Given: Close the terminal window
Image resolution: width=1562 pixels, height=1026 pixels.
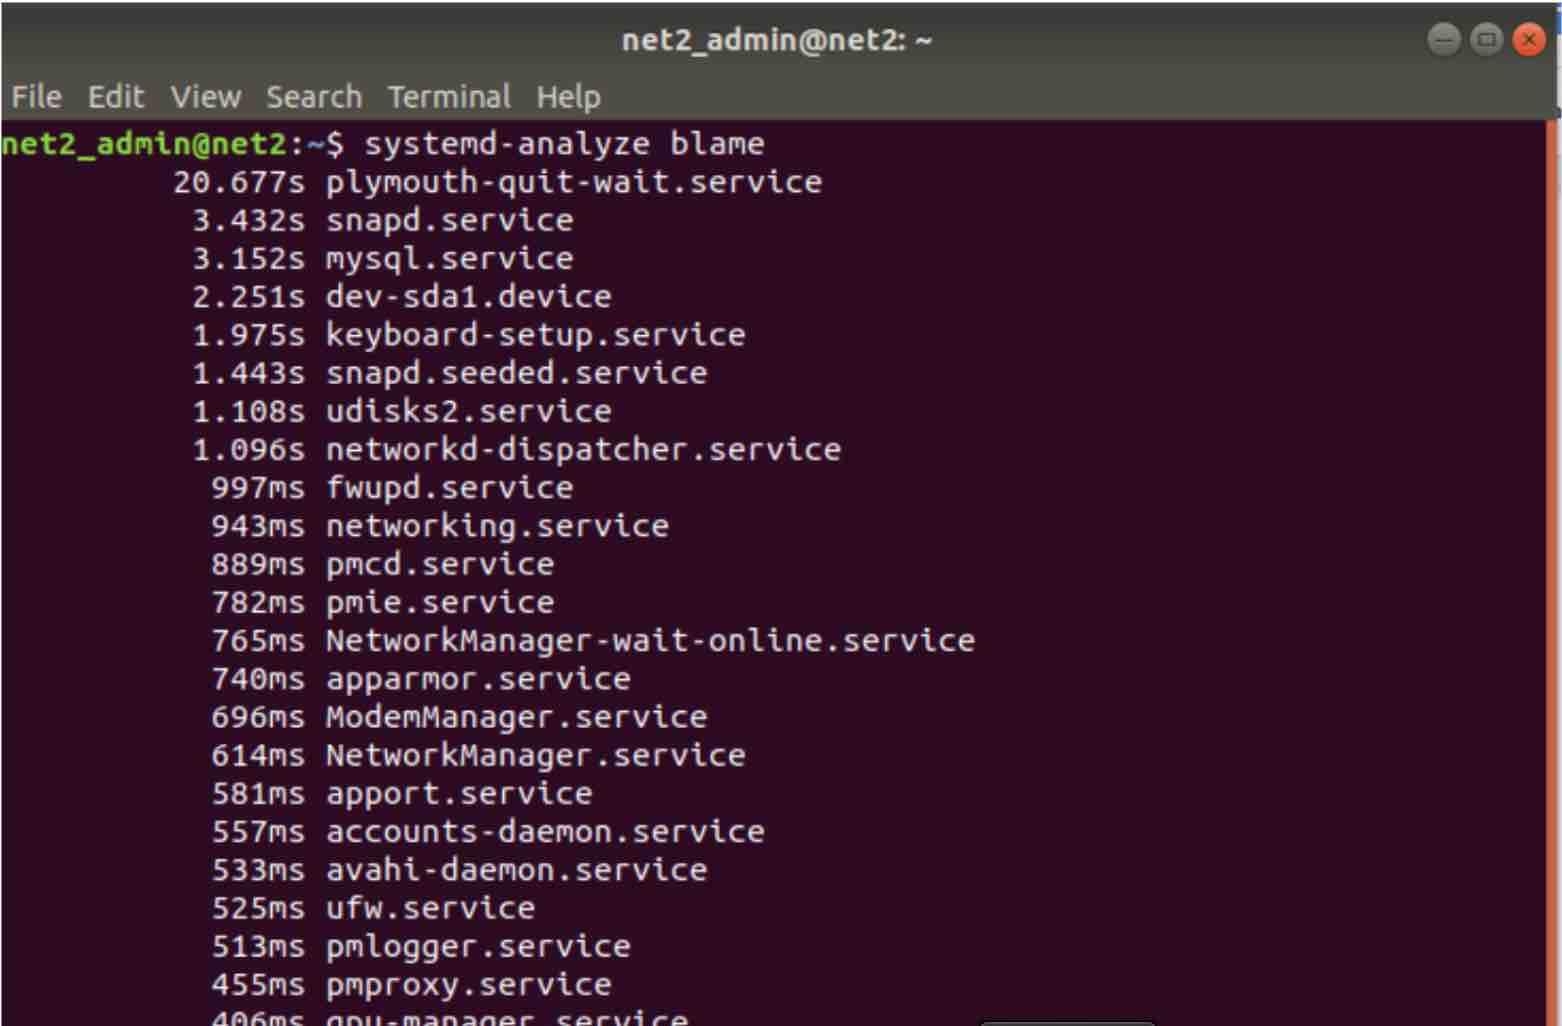Looking at the screenshot, I should 1529,40.
